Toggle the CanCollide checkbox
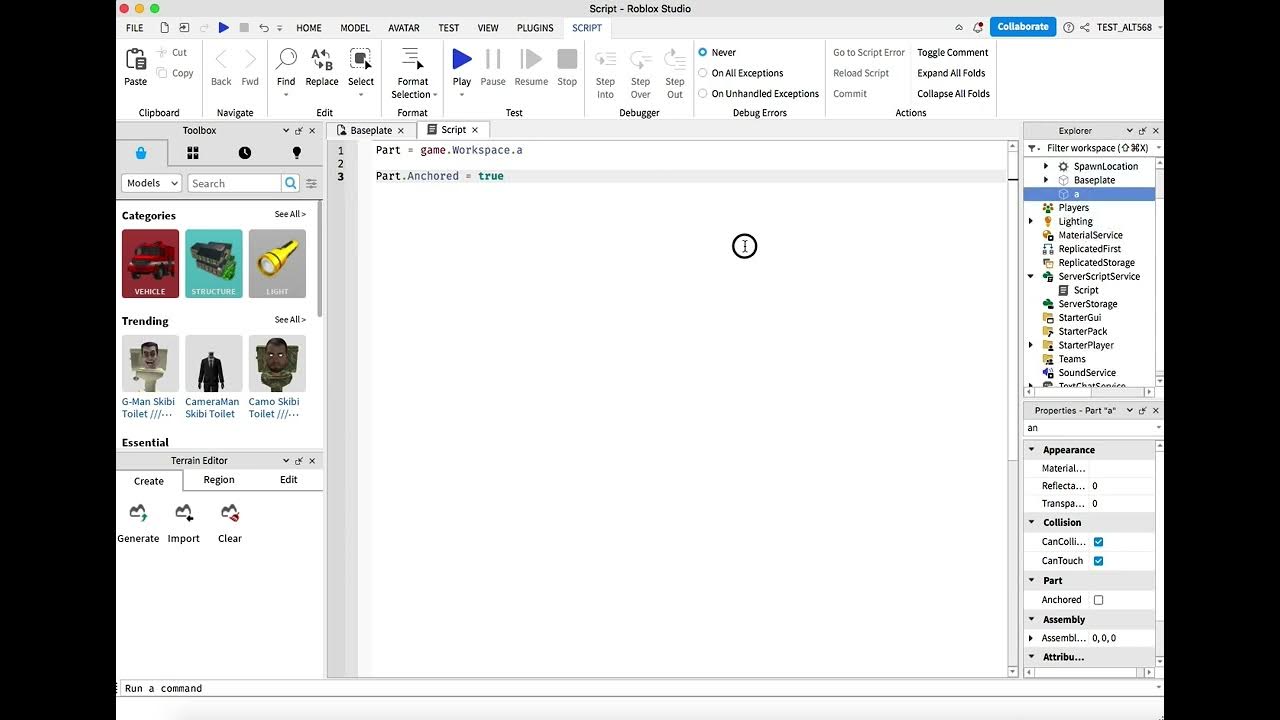This screenshot has height=720, width=1280. pyautogui.click(x=1098, y=541)
